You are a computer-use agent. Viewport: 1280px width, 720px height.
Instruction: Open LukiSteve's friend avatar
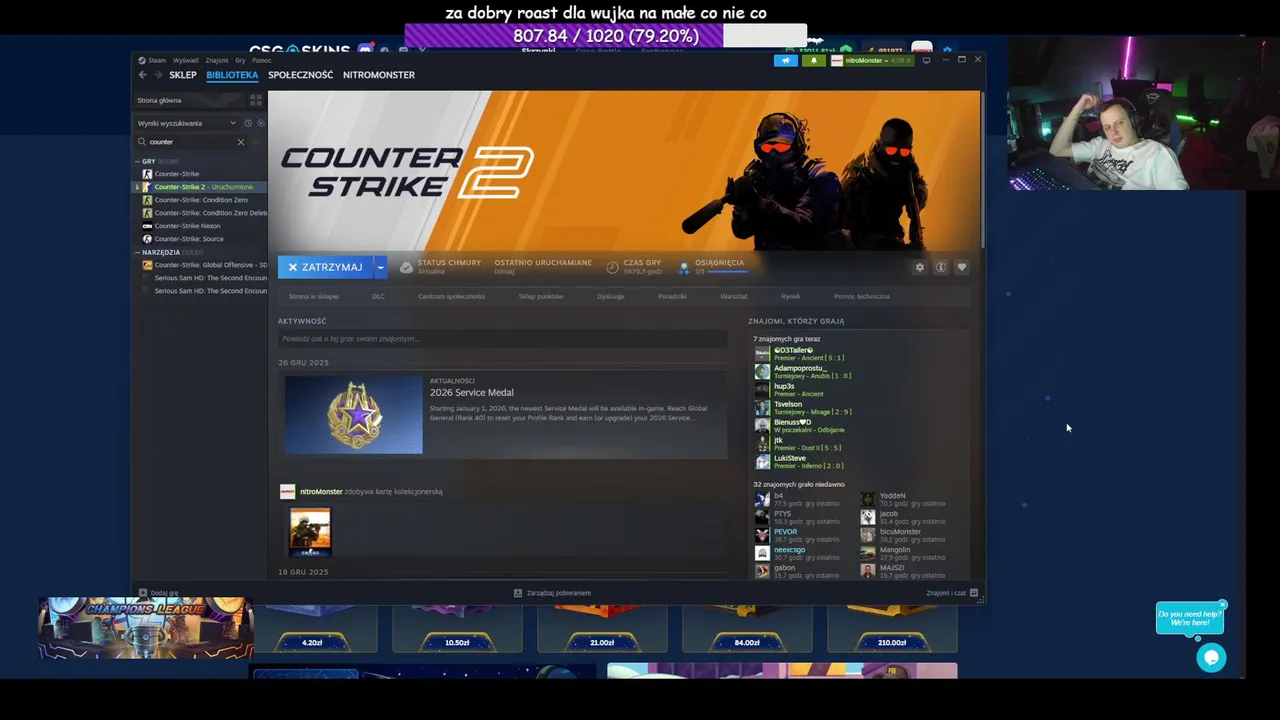tap(762, 462)
